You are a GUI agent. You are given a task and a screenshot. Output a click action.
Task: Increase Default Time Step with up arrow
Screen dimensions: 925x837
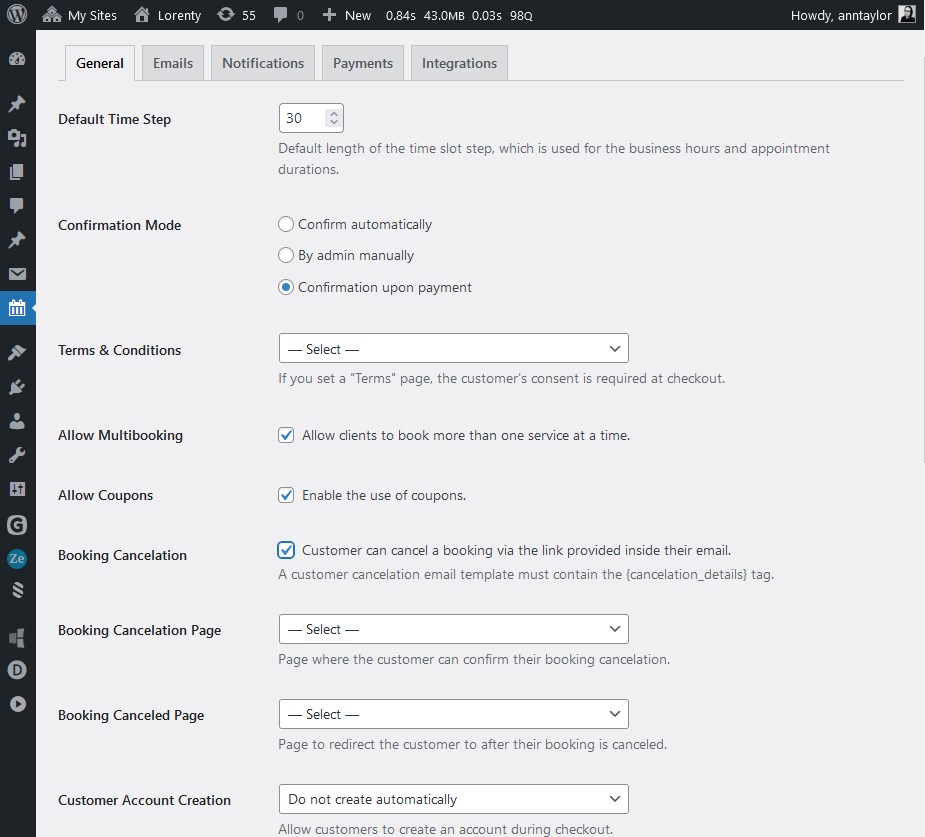334,113
